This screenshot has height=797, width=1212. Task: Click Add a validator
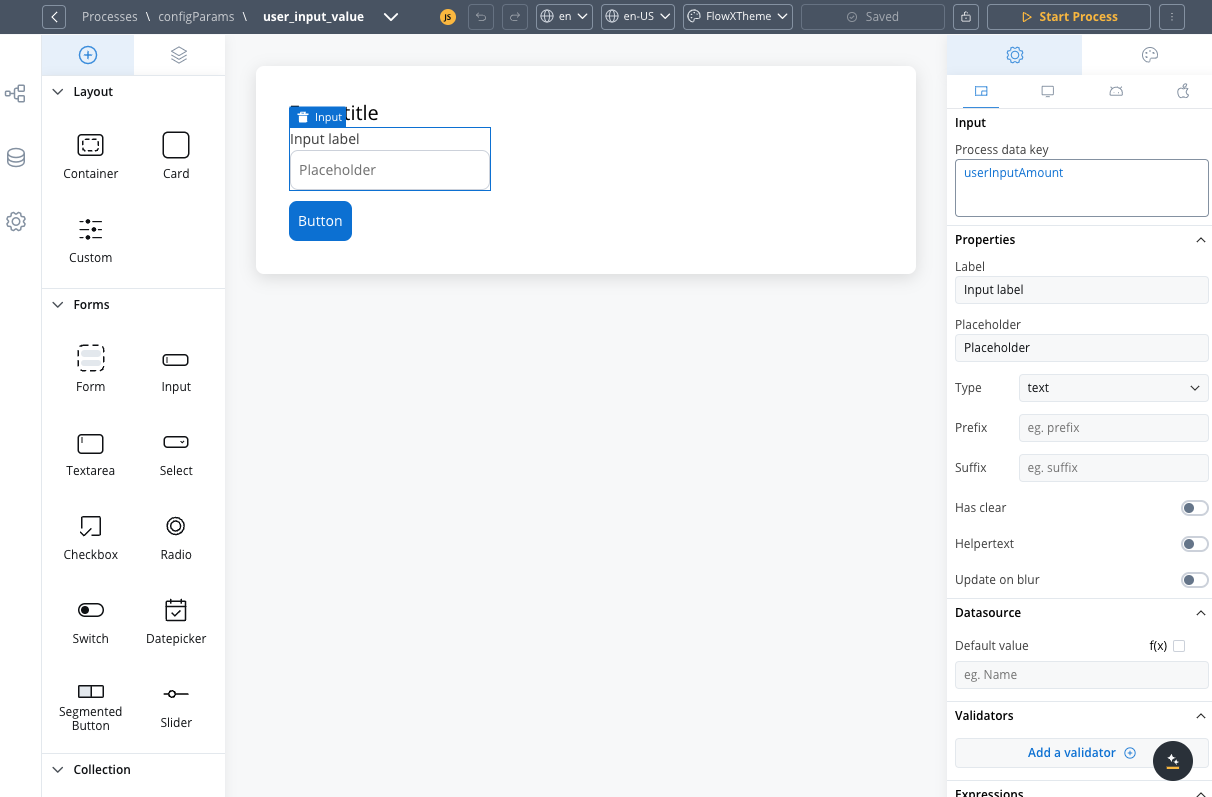(x=1082, y=753)
